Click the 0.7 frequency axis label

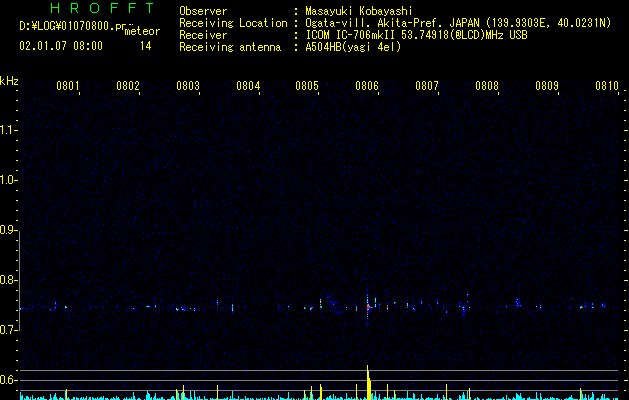[8, 330]
